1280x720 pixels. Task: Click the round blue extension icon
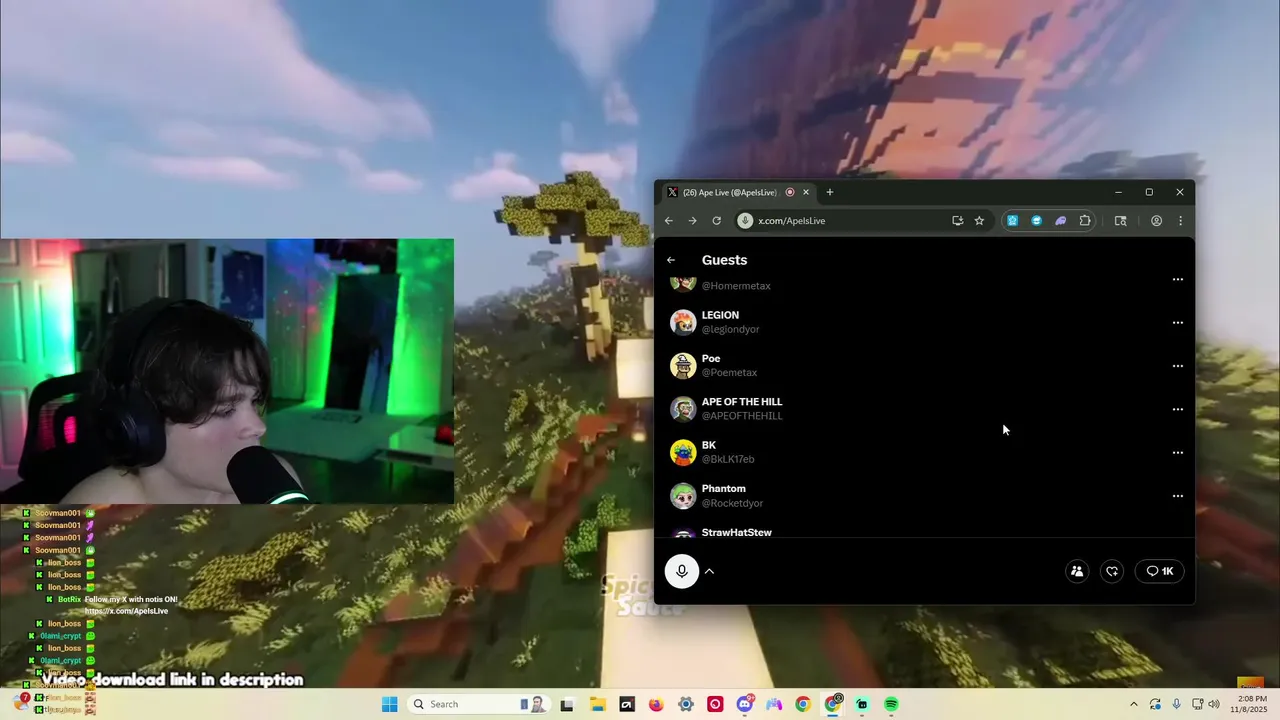1037,221
